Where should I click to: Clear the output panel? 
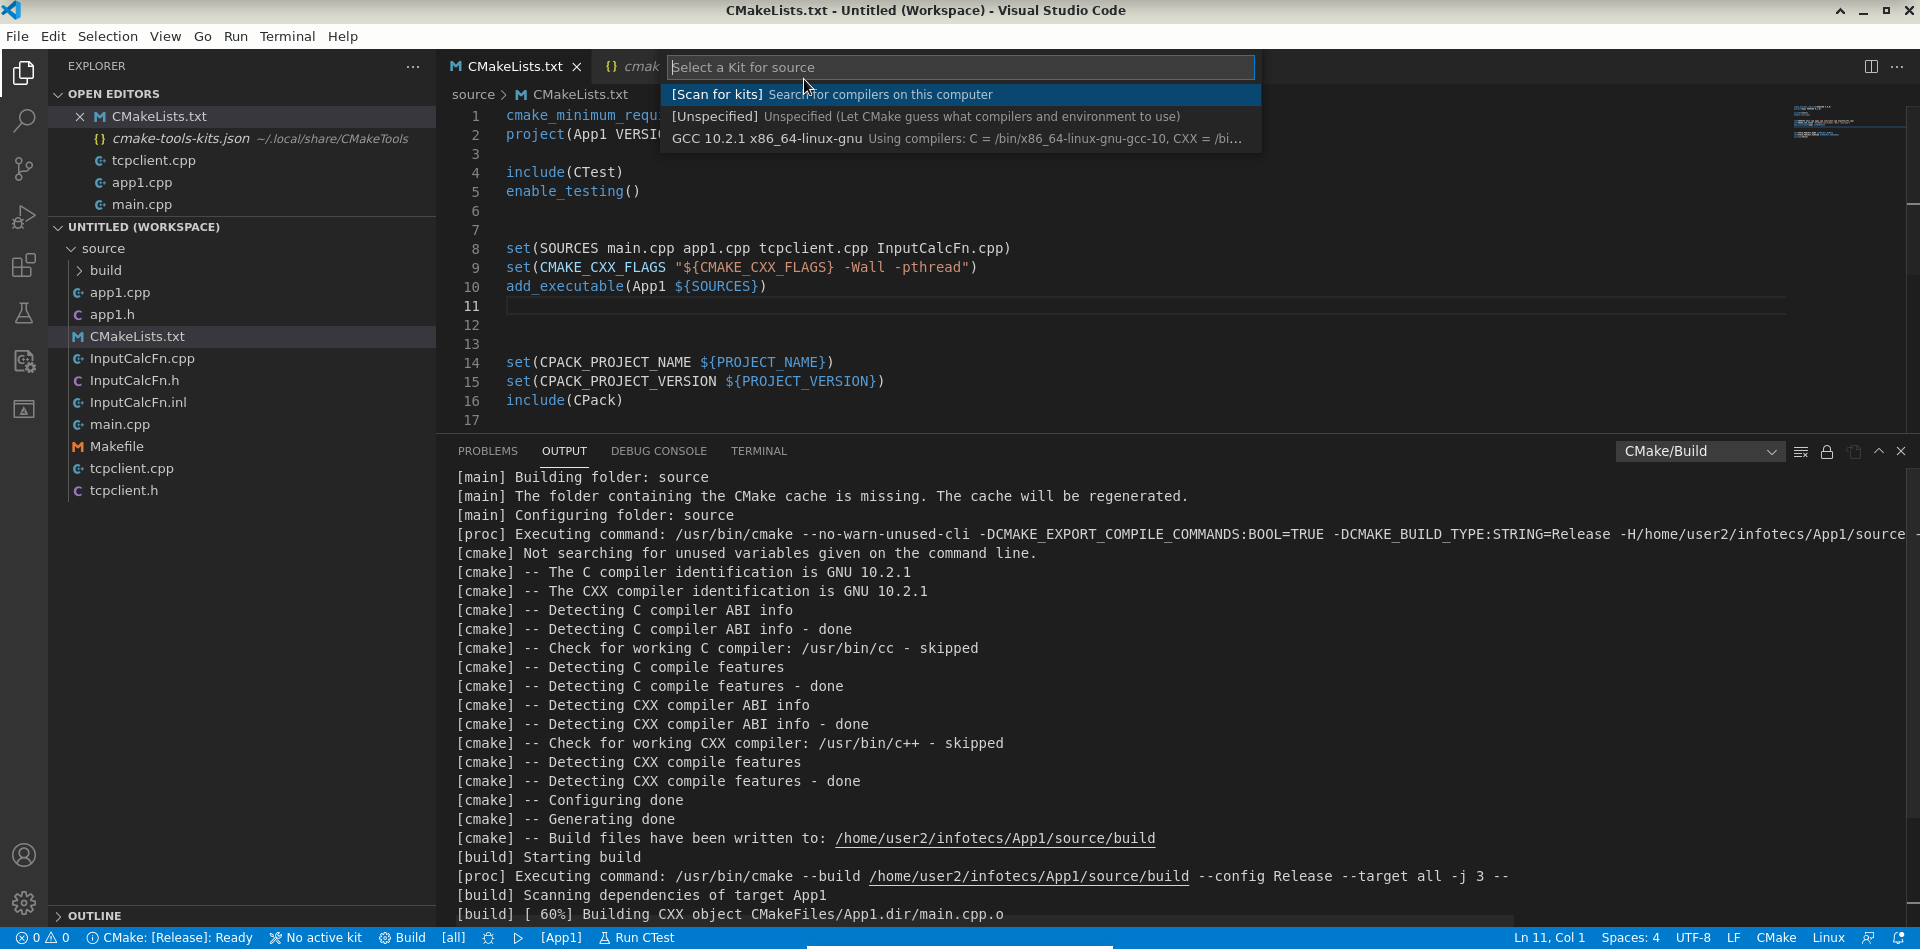(x=1801, y=452)
